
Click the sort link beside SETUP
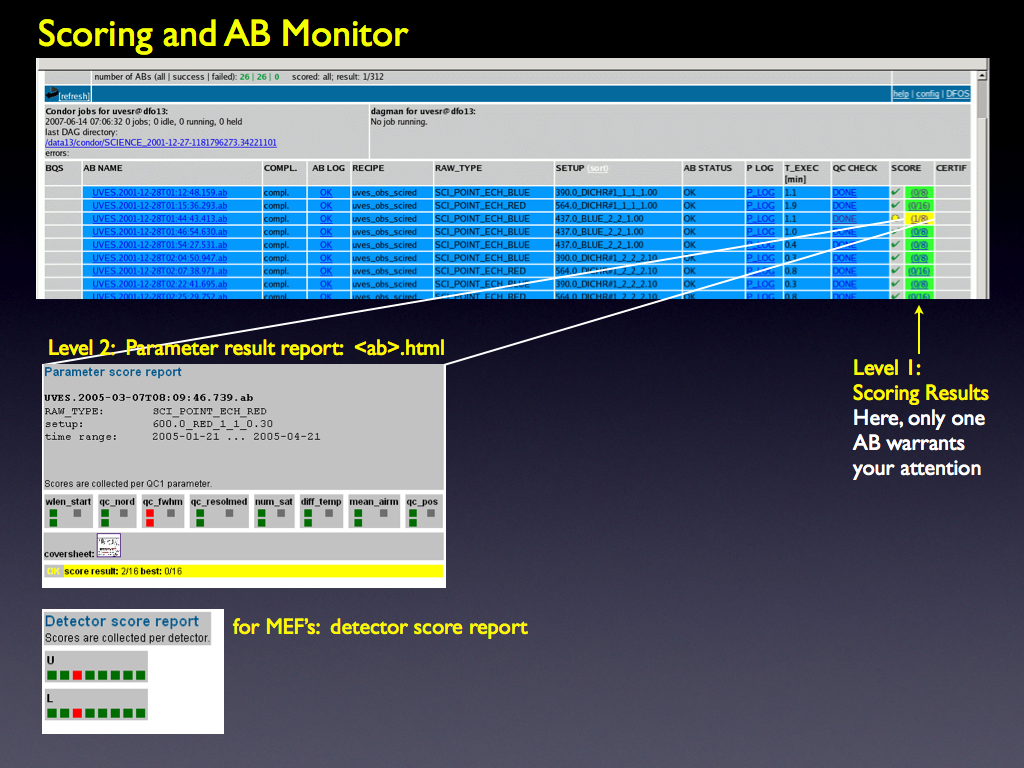point(598,168)
